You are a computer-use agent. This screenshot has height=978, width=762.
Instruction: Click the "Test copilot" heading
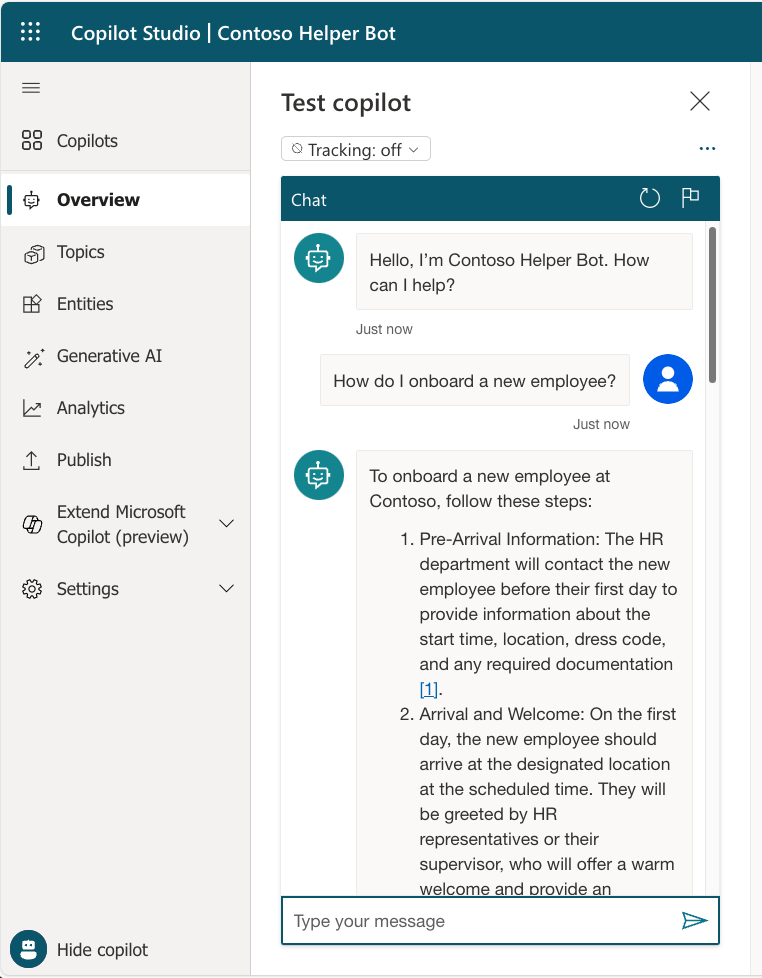(346, 102)
